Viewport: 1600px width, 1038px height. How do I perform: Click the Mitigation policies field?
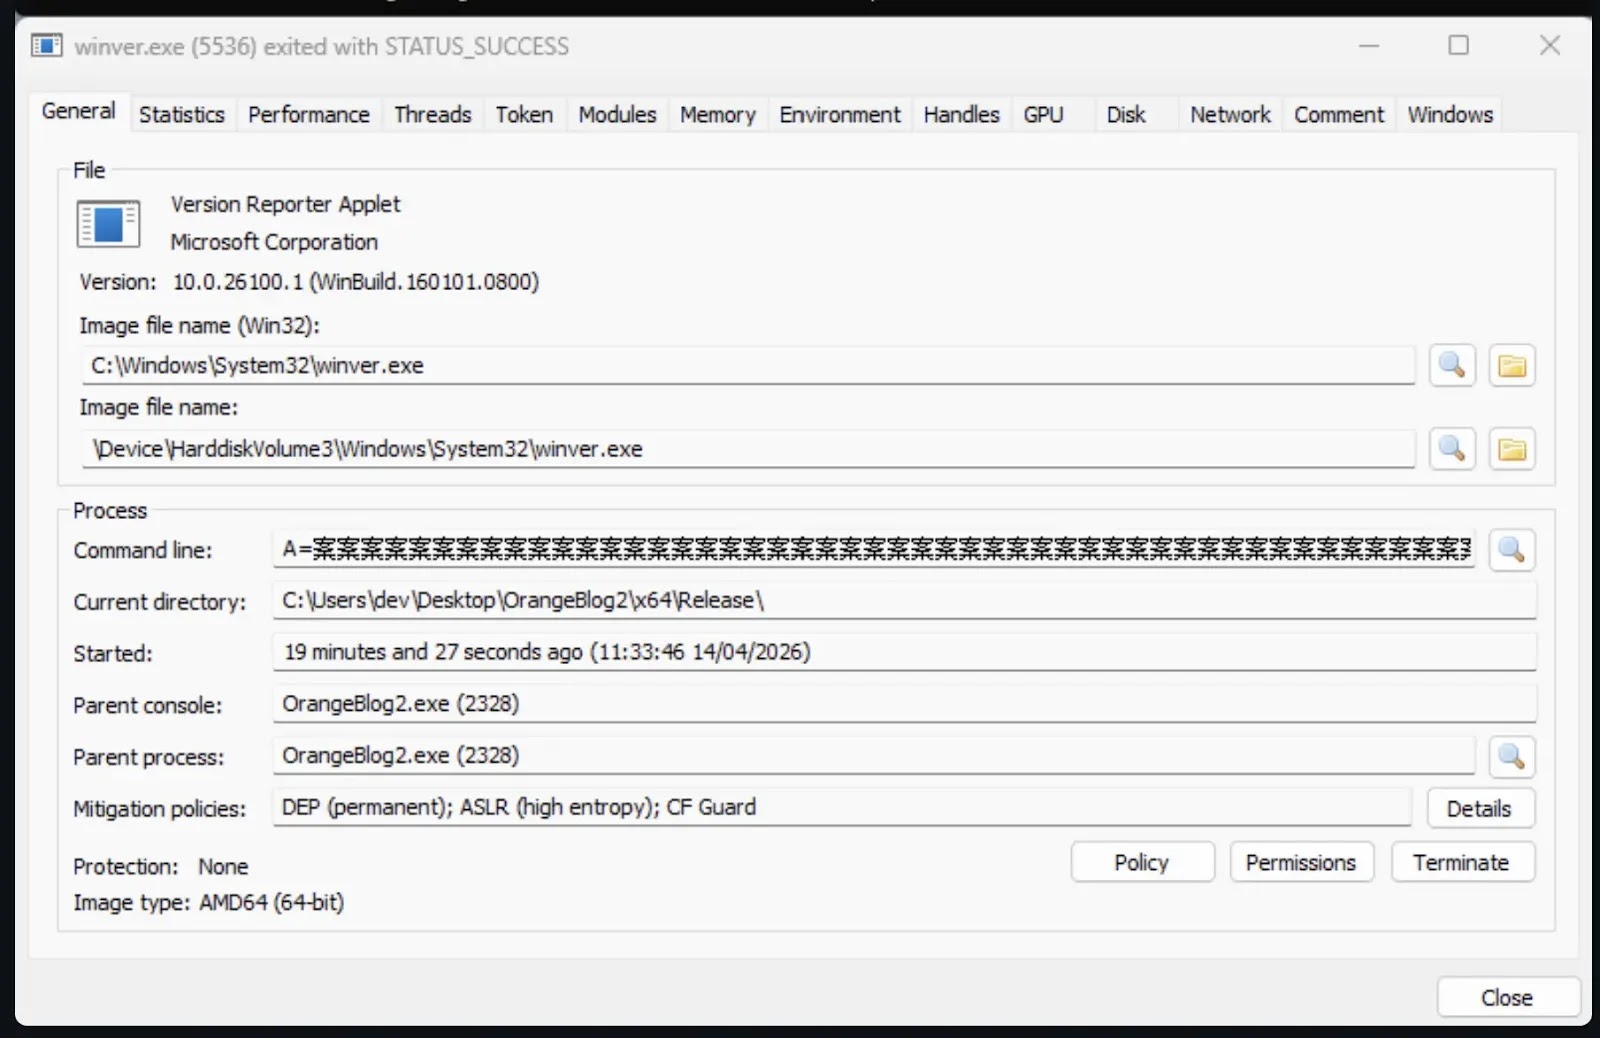[841, 807]
